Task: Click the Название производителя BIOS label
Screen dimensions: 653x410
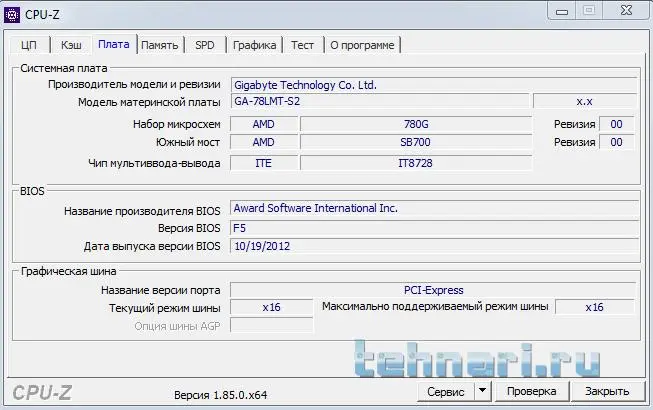Action: [142, 211]
